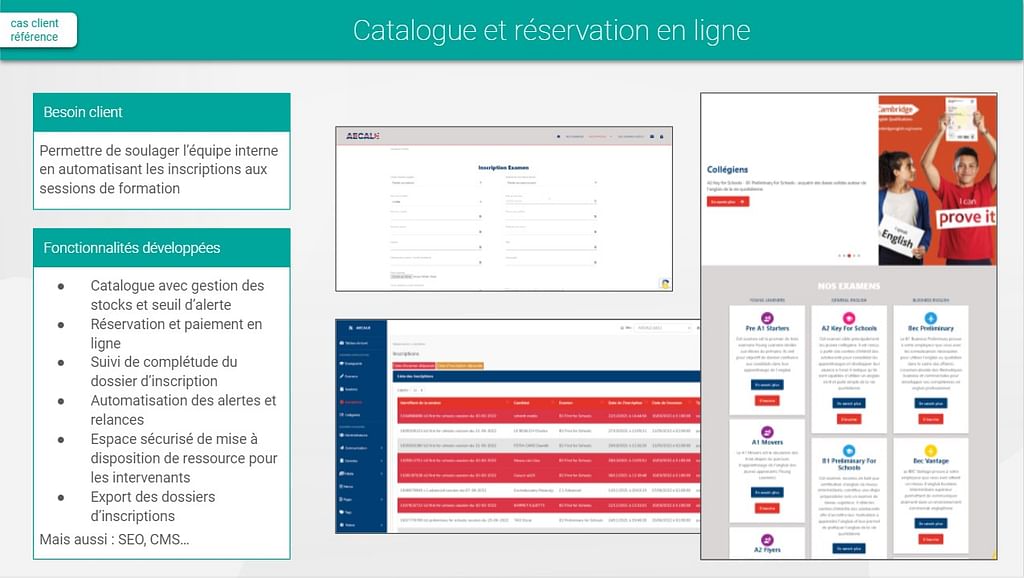Open the top-right dropdown in the inscription form
The width and height of the screenshot is (1024, 578).
point(553,183)
